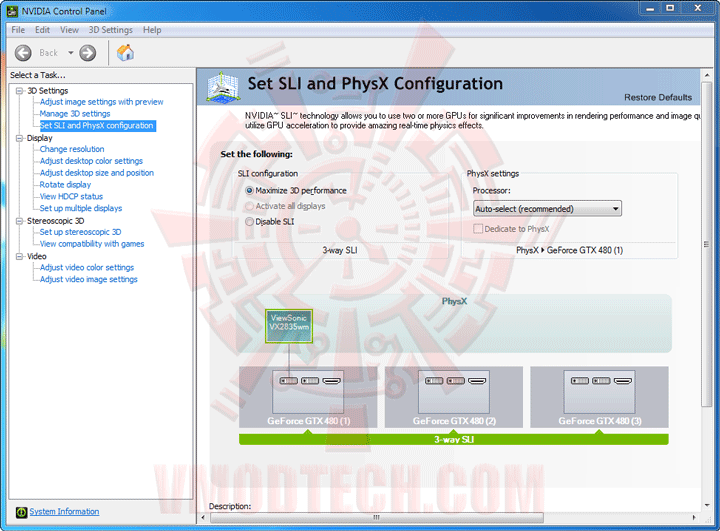Open the Edit menu
This screenshot has height=531, width=720.
pyautogui.click(x=42, y=30)
